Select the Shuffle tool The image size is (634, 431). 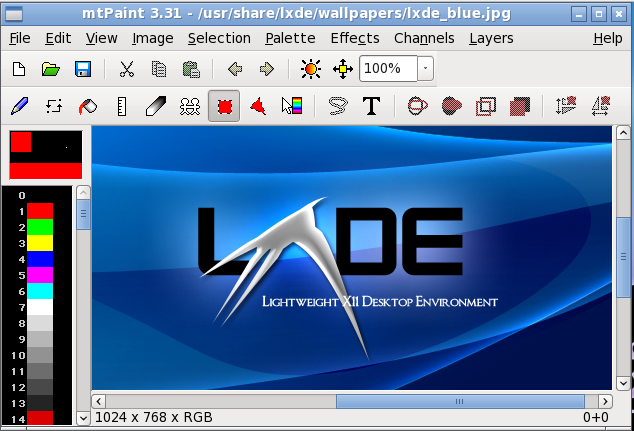(x=54, y=106)
